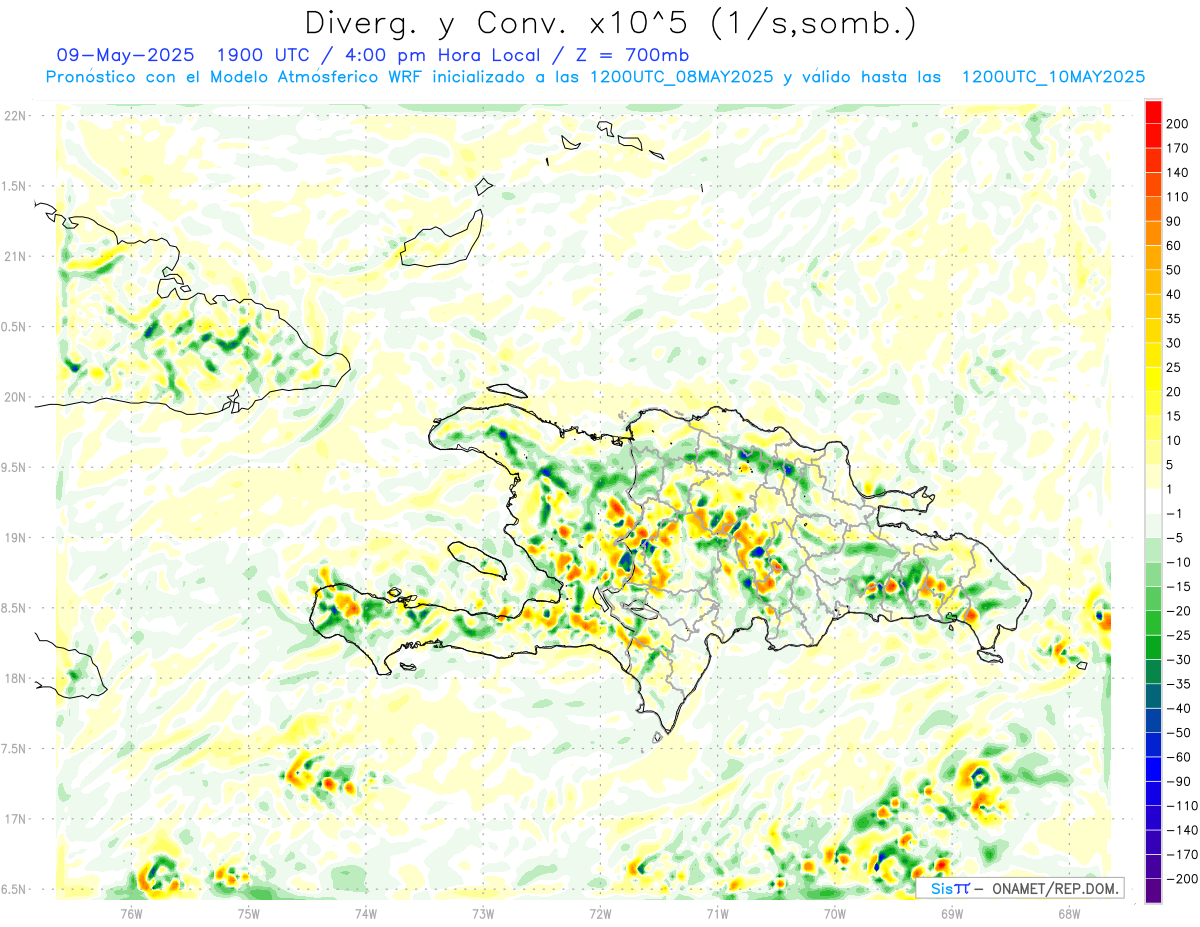Pick the dark purple swatch below -200
Viewport: 1200px width, 927px height.
[x=1153, y=890]
